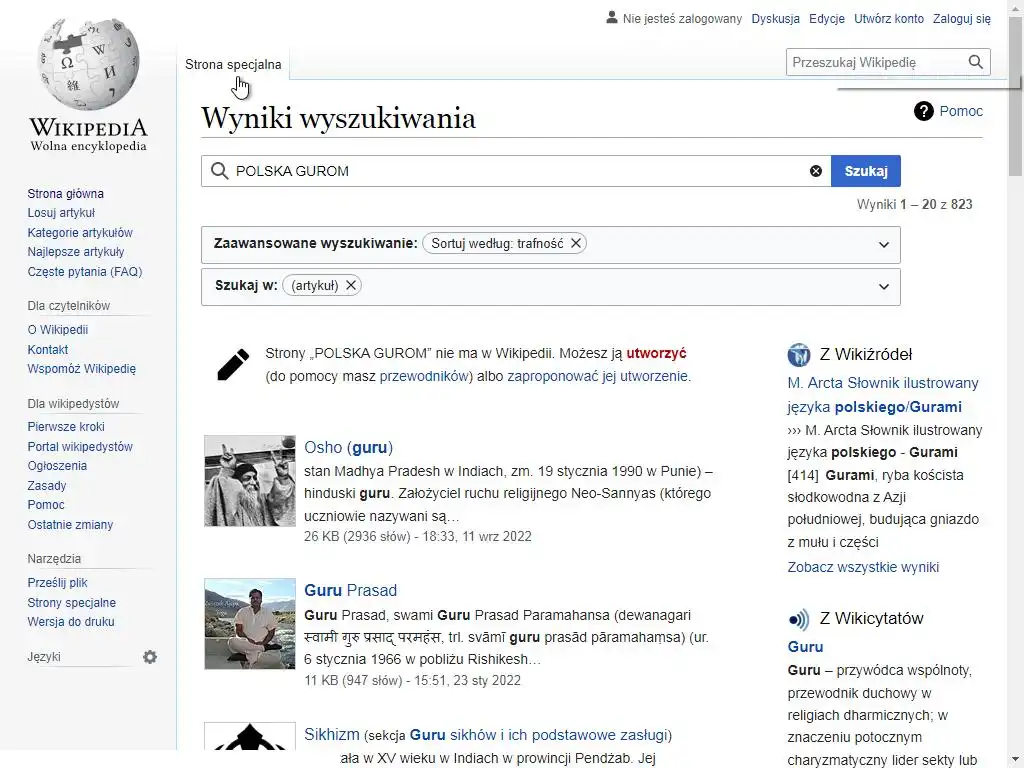Open 'O Wikipedii' in the sidebar
Screen dimensions: 1024x768
[57, 330]
